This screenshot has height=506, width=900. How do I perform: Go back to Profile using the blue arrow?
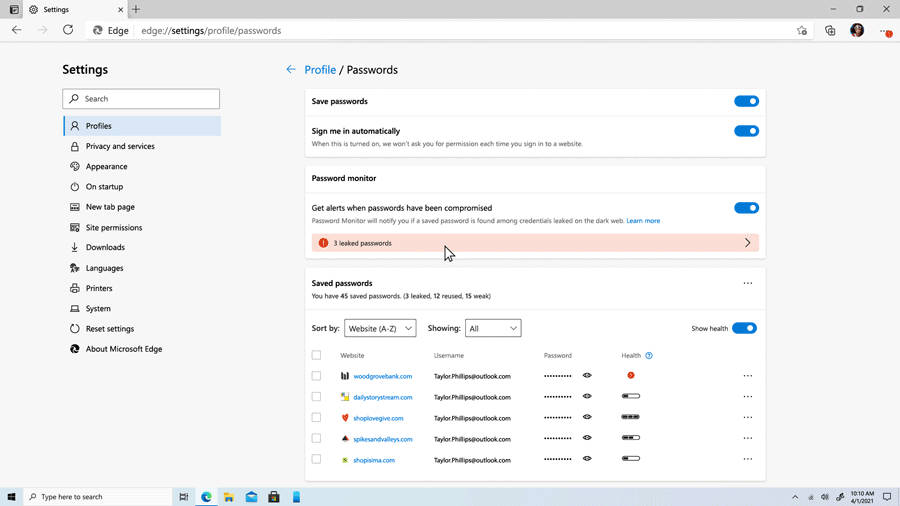tap(290, 69)
